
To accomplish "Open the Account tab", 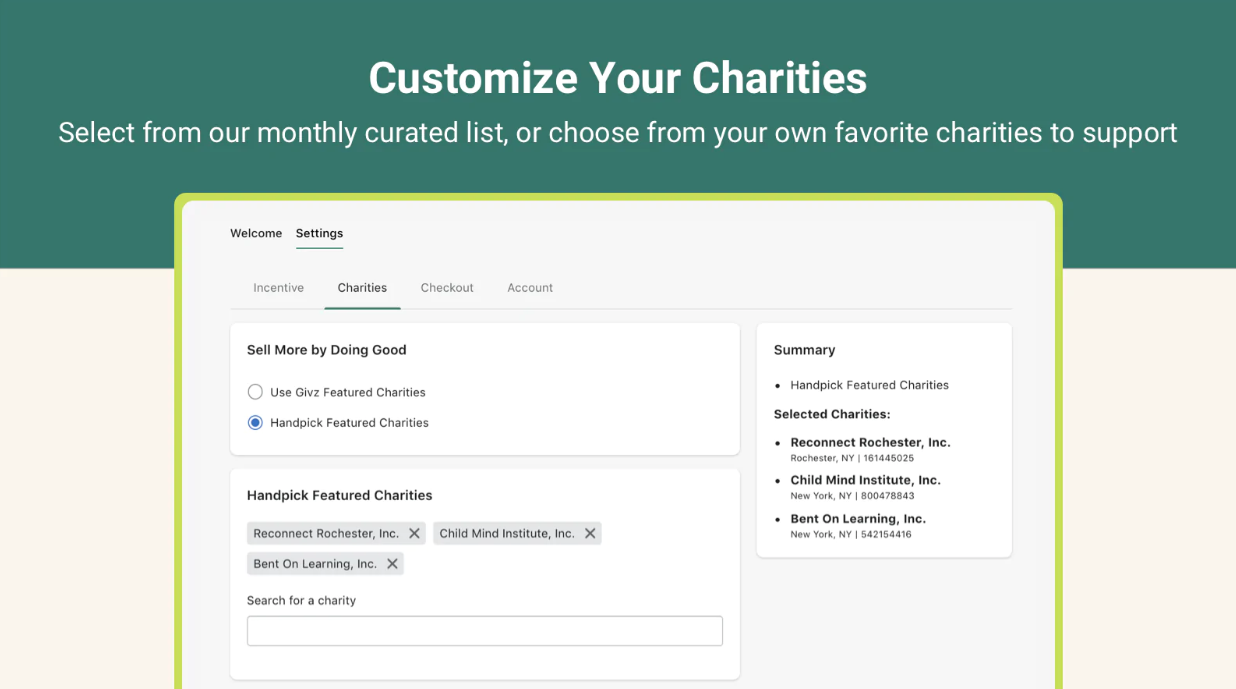I will tap(530, 288).
